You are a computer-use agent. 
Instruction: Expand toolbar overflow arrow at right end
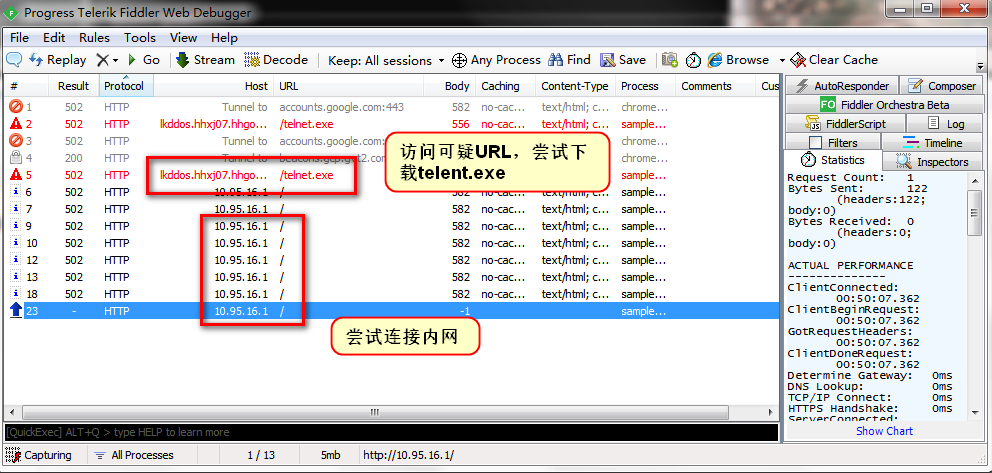click(x=981, y=65)
